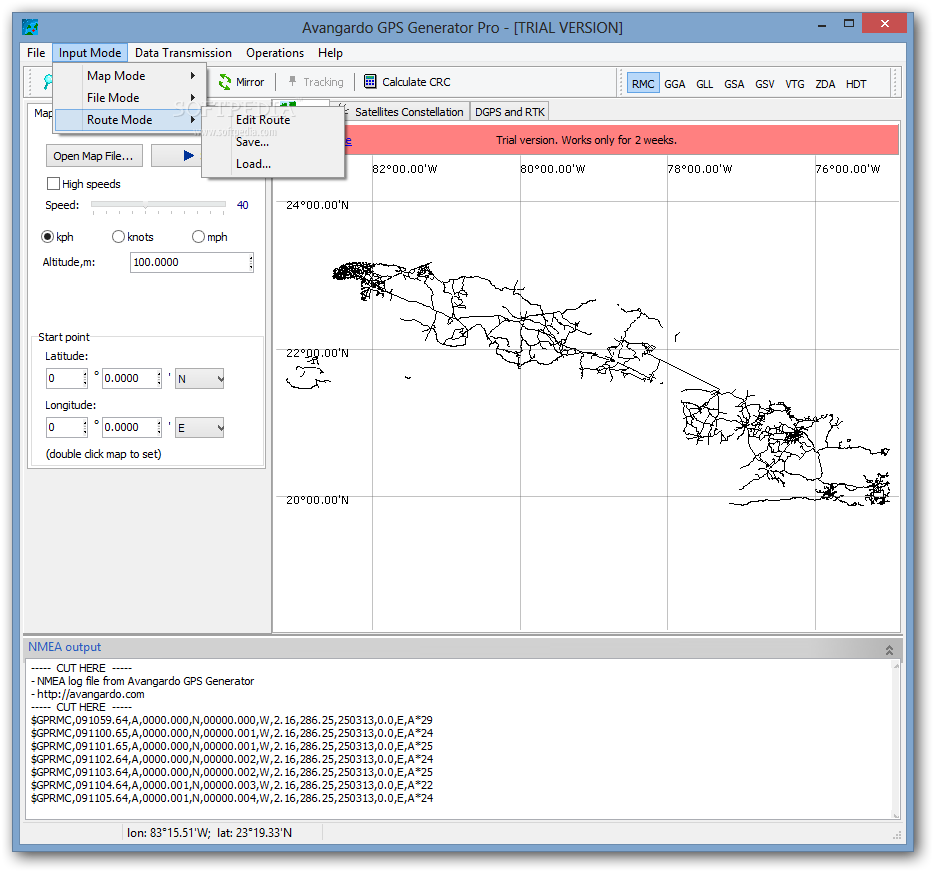Image resolution: width=934 pixels, height=872 pixels.
Task: Toggle the GLL sentence button
Action: 704,84
